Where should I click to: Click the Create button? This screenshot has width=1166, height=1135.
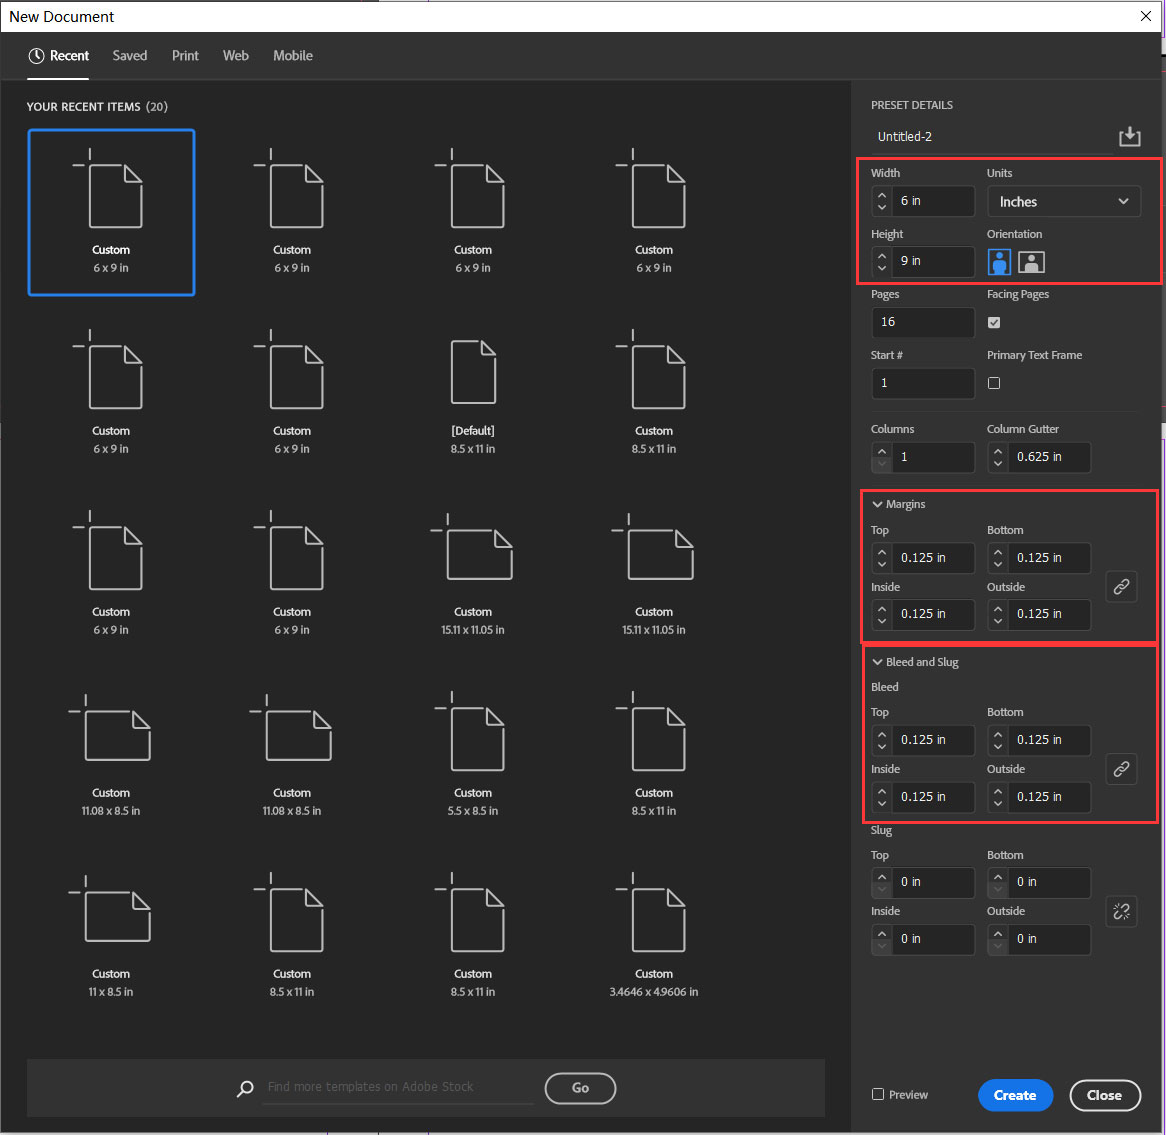click(x=1014, y=1095)
